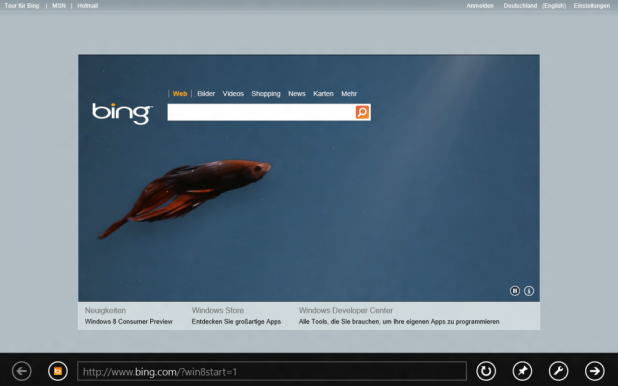Open page tools with the wrench icon
The width and height of the screenshot is (618, 386).
pos(558,371)
